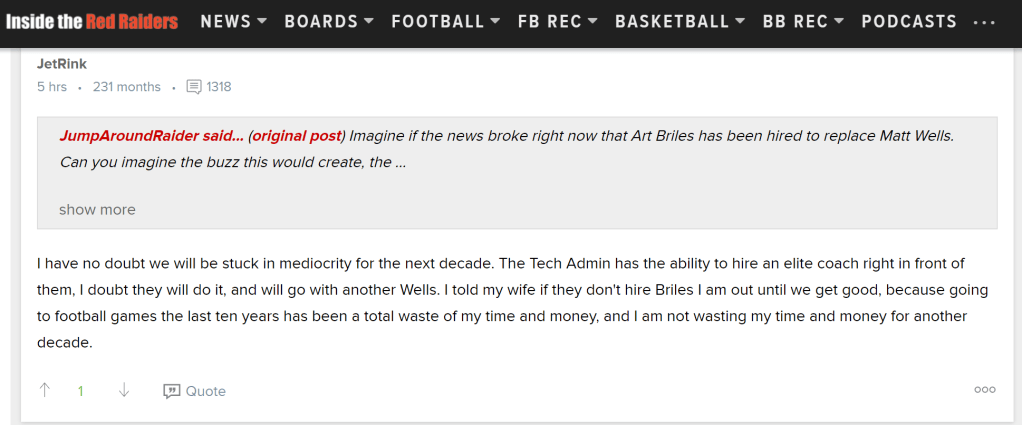This screenshot has width=1022, height=425.
Task: Open the post options ellipsis menu
Action: [x=984, y=390]
